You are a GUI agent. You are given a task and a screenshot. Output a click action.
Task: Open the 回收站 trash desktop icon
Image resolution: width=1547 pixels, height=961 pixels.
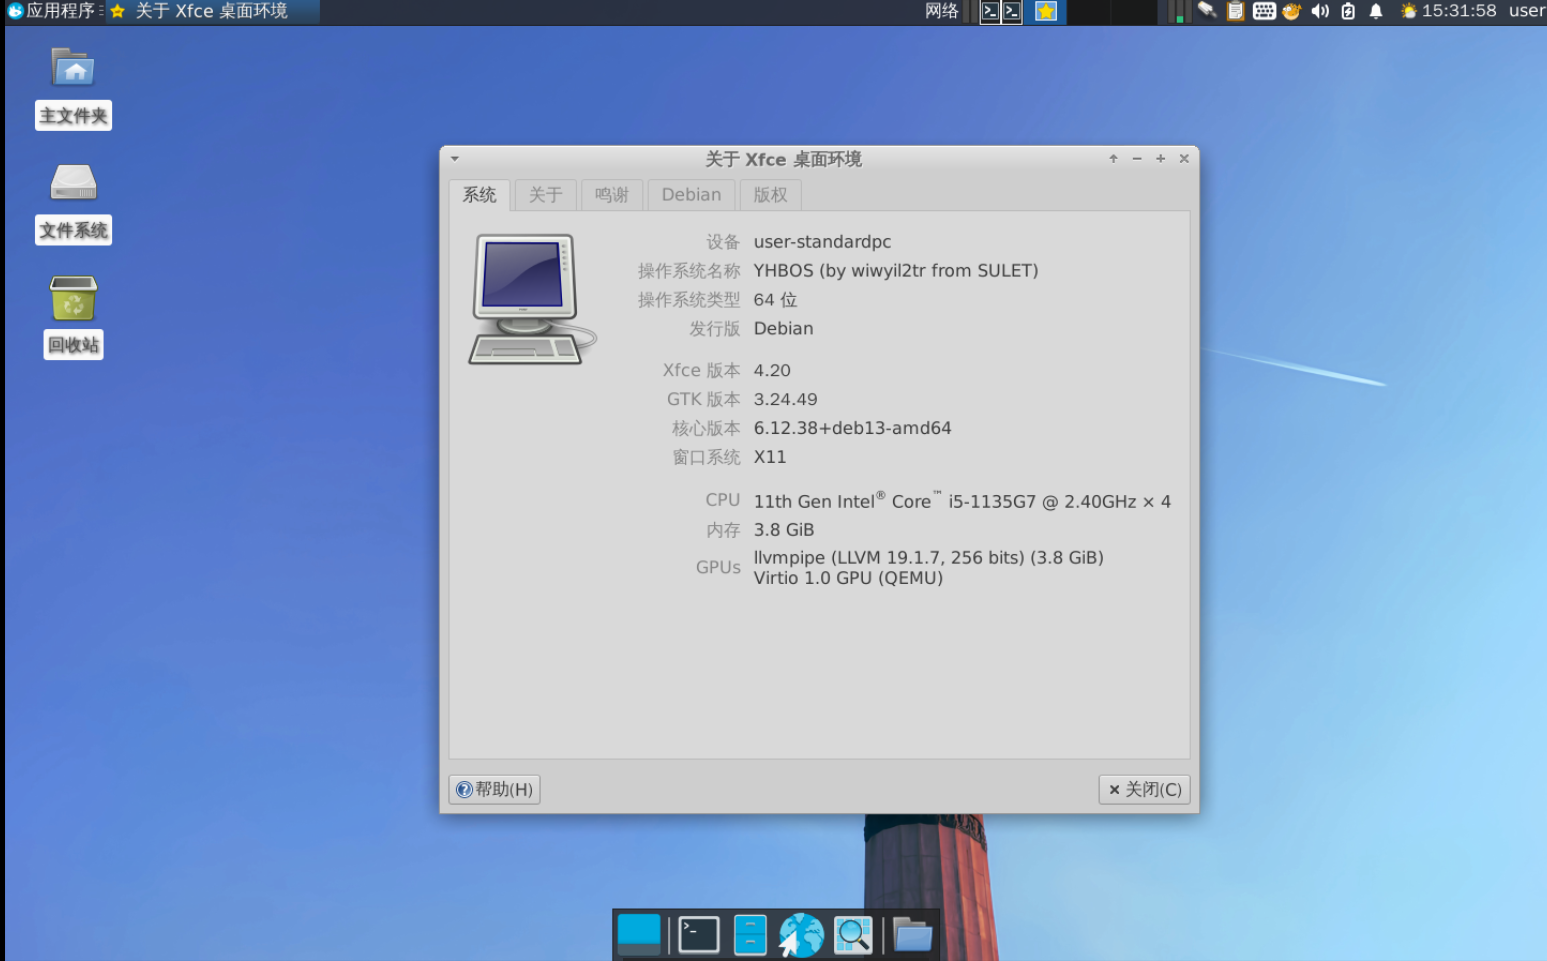click(x=73, y=317)
